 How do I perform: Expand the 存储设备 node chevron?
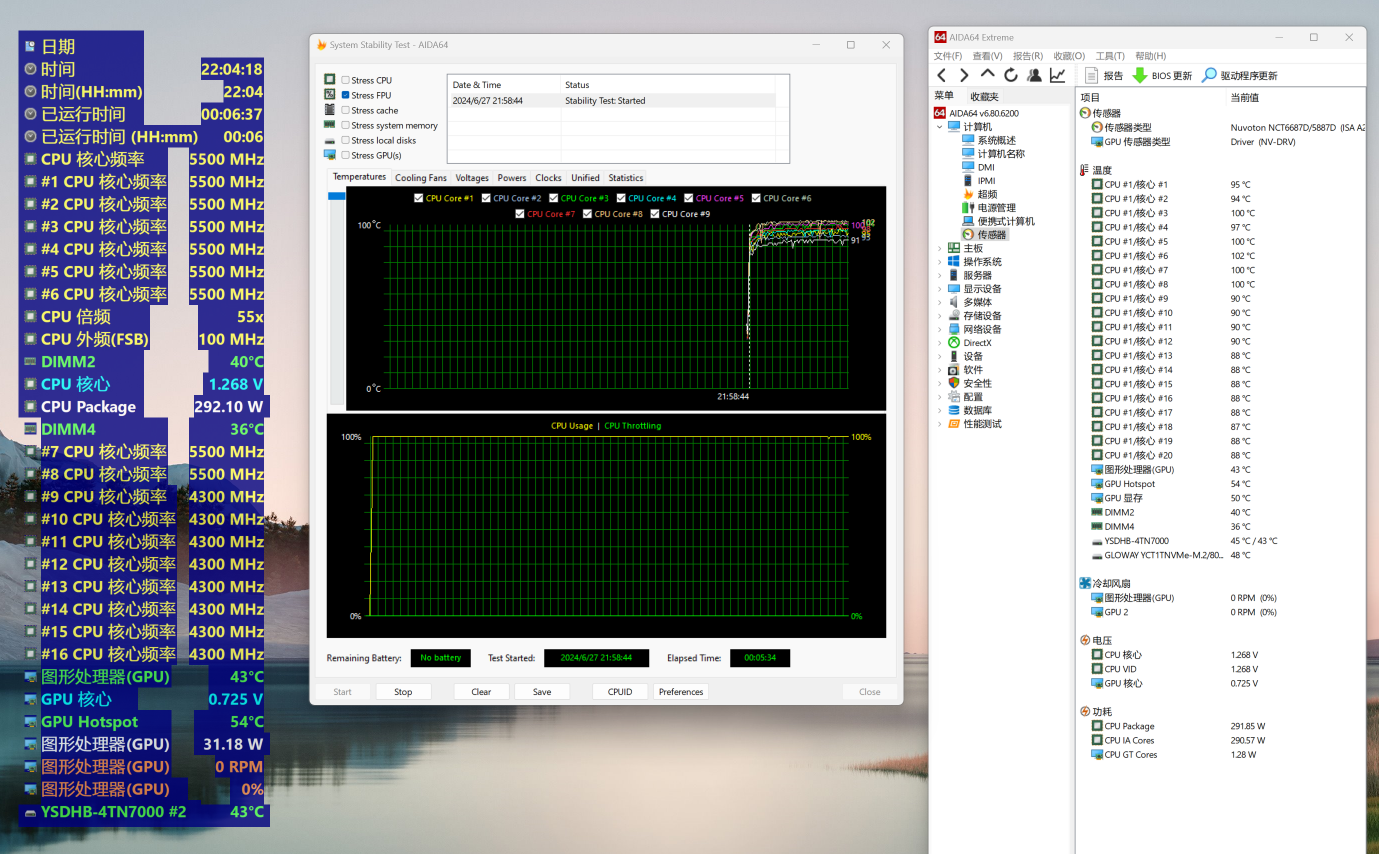(x=939, y=316)
